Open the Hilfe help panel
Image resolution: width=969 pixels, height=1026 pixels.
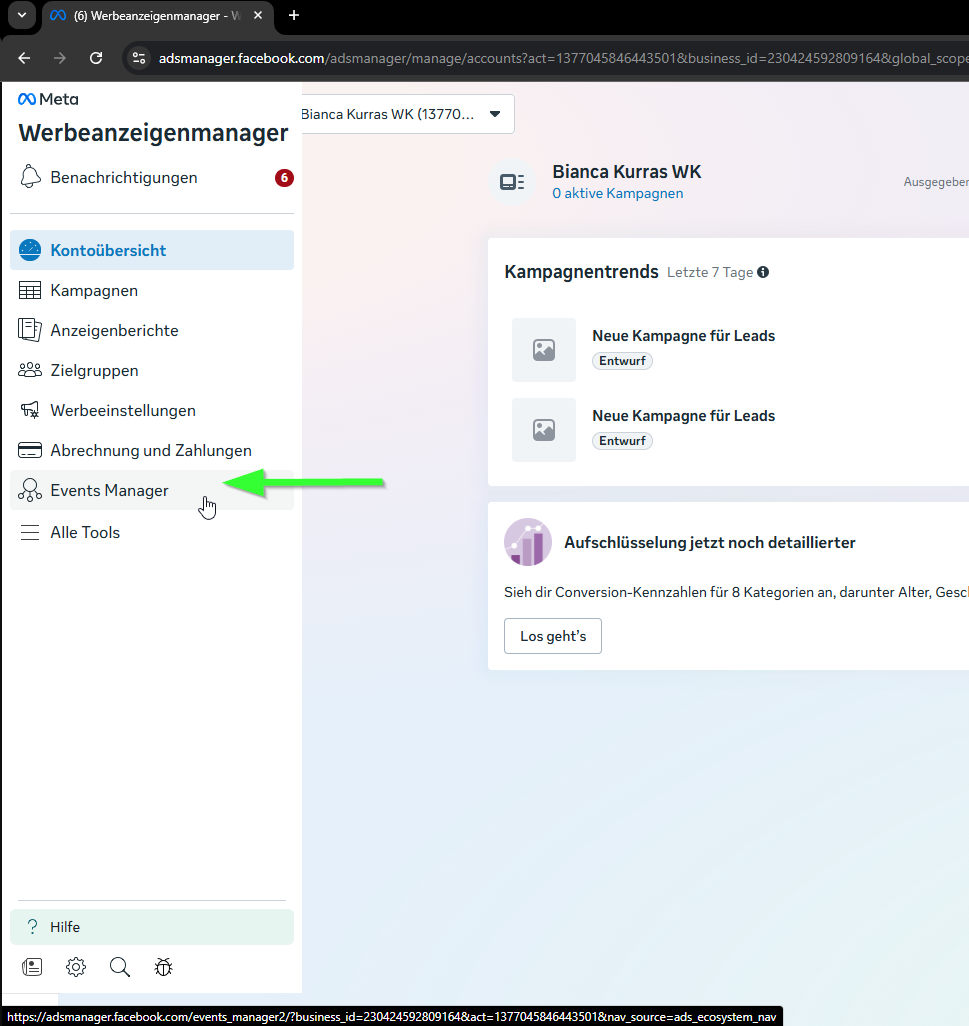152,927
